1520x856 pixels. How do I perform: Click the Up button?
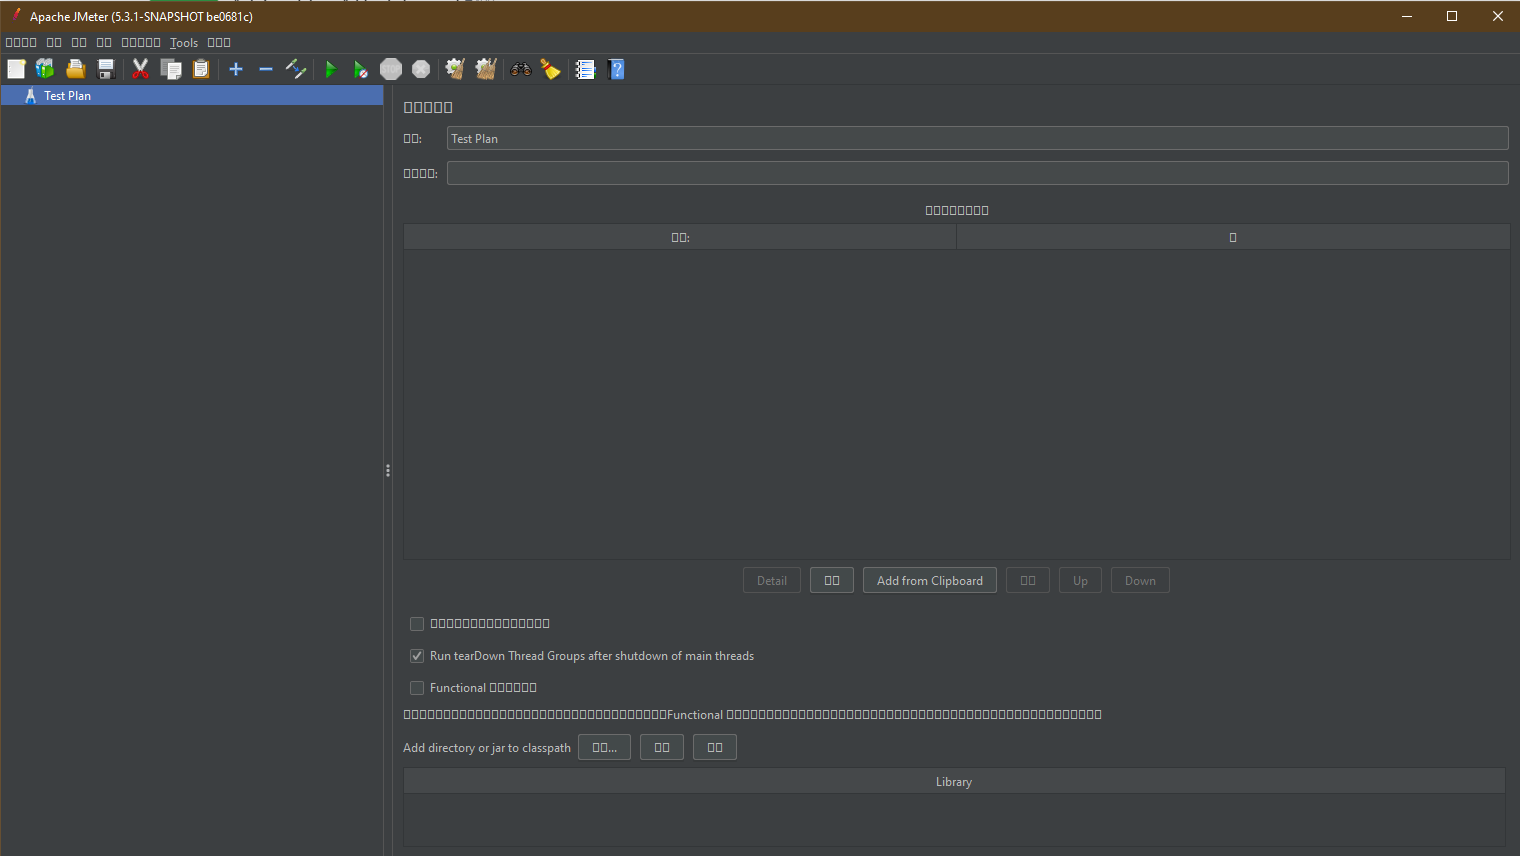tap(1080, 581)
